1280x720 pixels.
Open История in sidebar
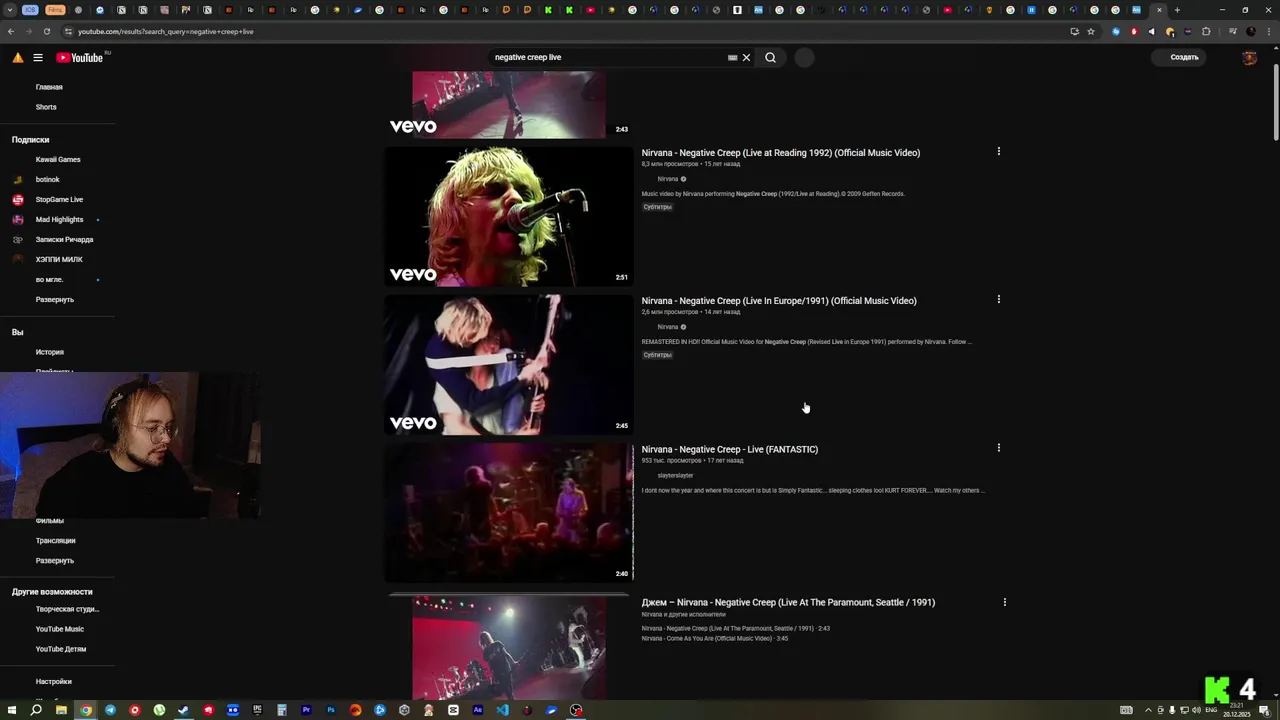(50, 352)
